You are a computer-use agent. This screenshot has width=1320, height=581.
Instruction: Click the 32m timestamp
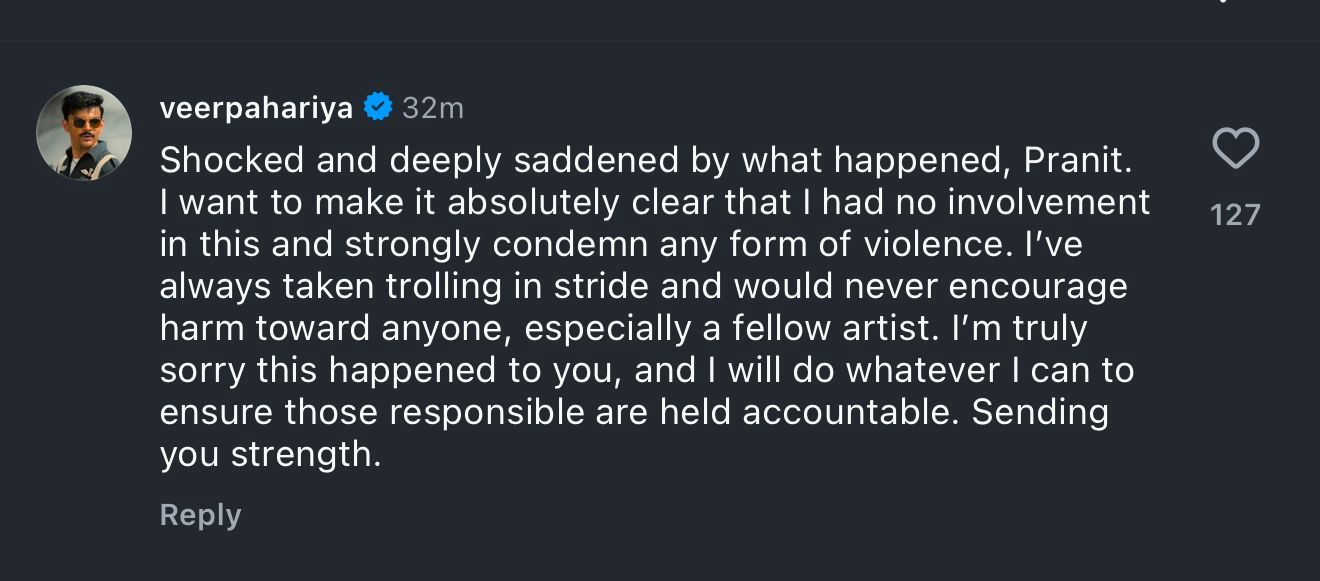click(432, 108)
